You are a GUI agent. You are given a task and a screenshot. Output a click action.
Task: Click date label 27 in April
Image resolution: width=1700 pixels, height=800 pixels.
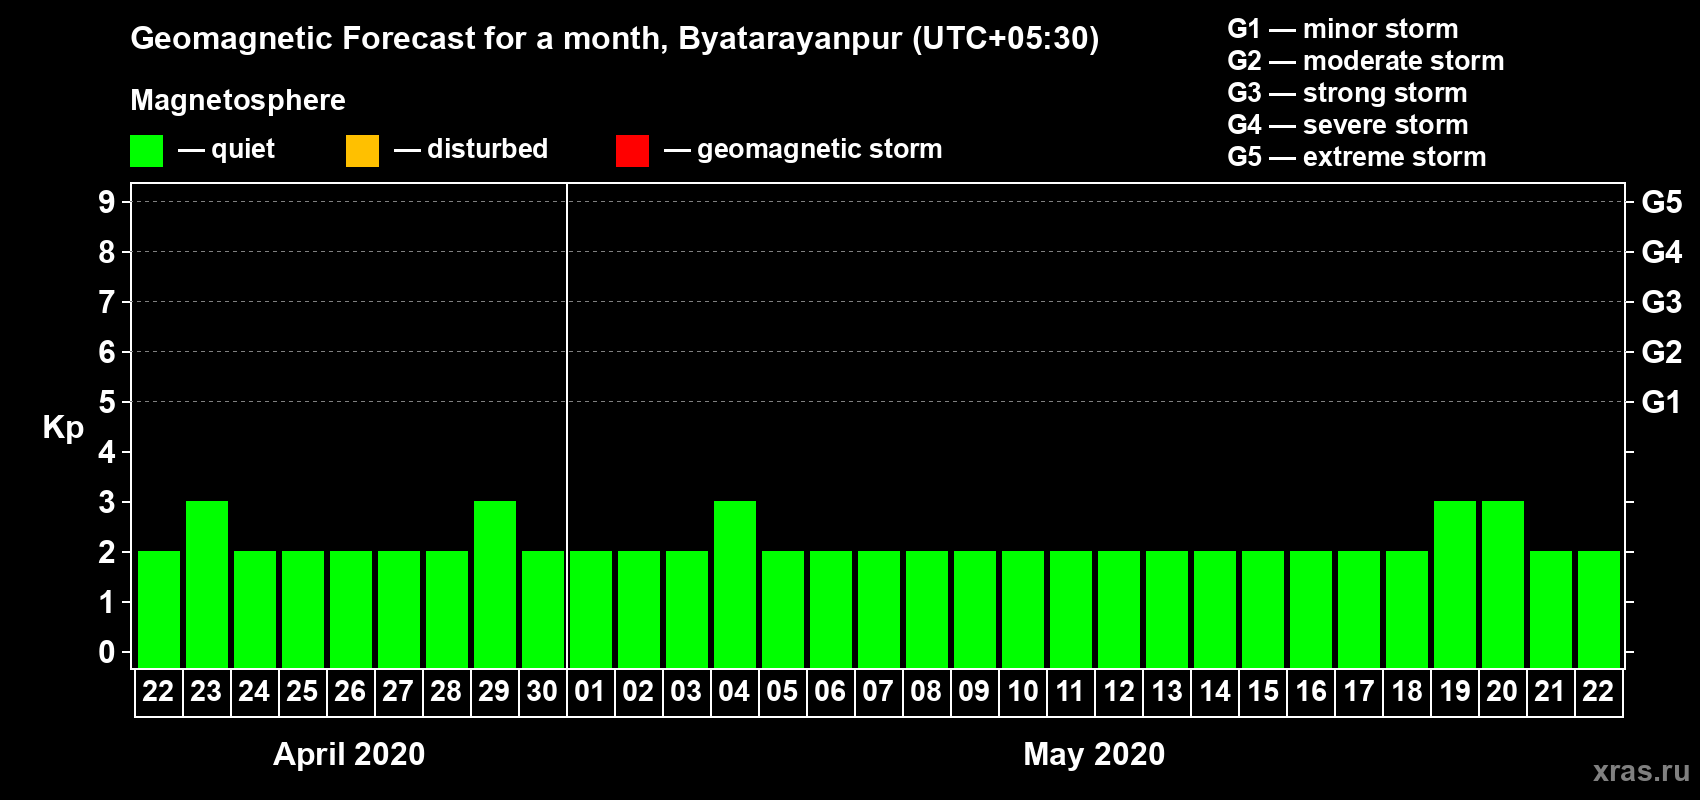[398, 691]
